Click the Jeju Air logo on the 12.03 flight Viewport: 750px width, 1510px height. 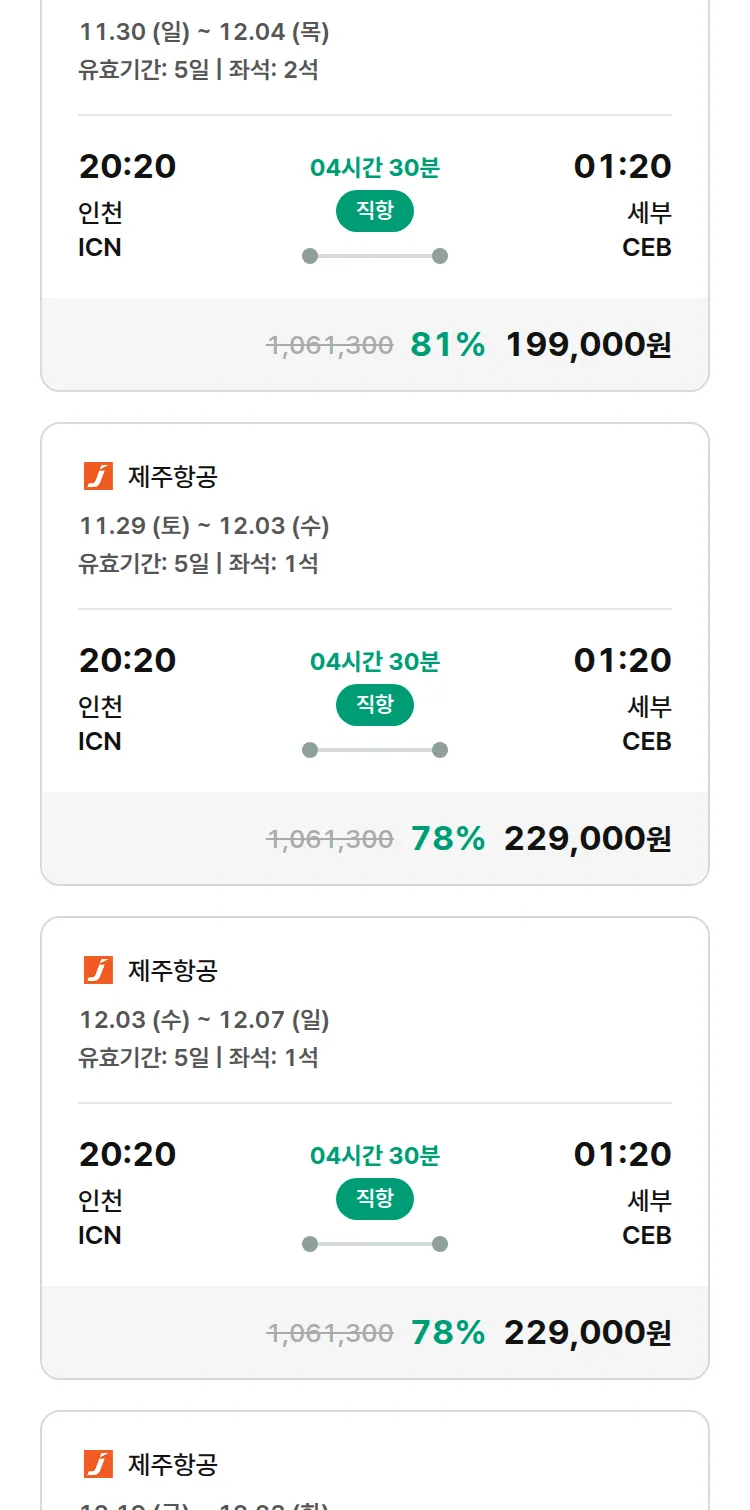coord(98,970)
